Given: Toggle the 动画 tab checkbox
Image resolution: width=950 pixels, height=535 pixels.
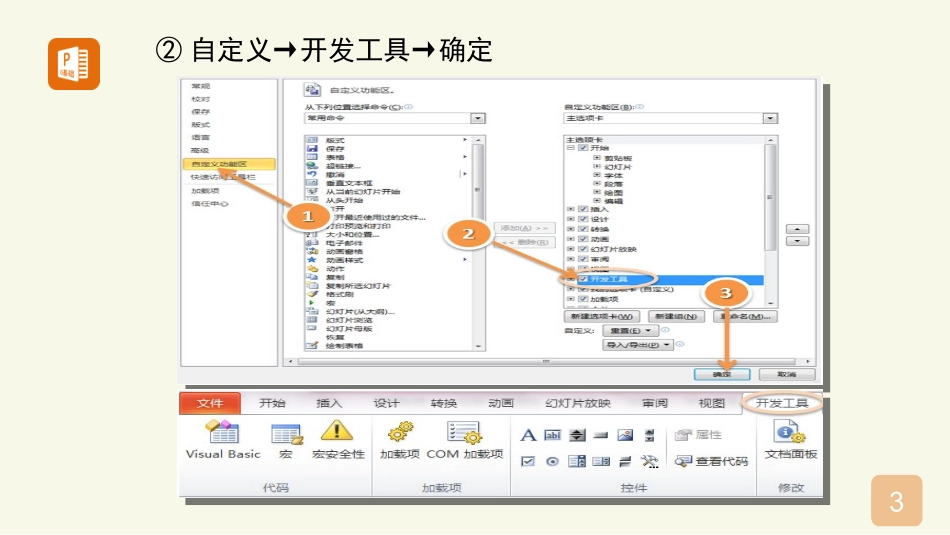Looking at the screenshot, I should (x=583, y=239).
